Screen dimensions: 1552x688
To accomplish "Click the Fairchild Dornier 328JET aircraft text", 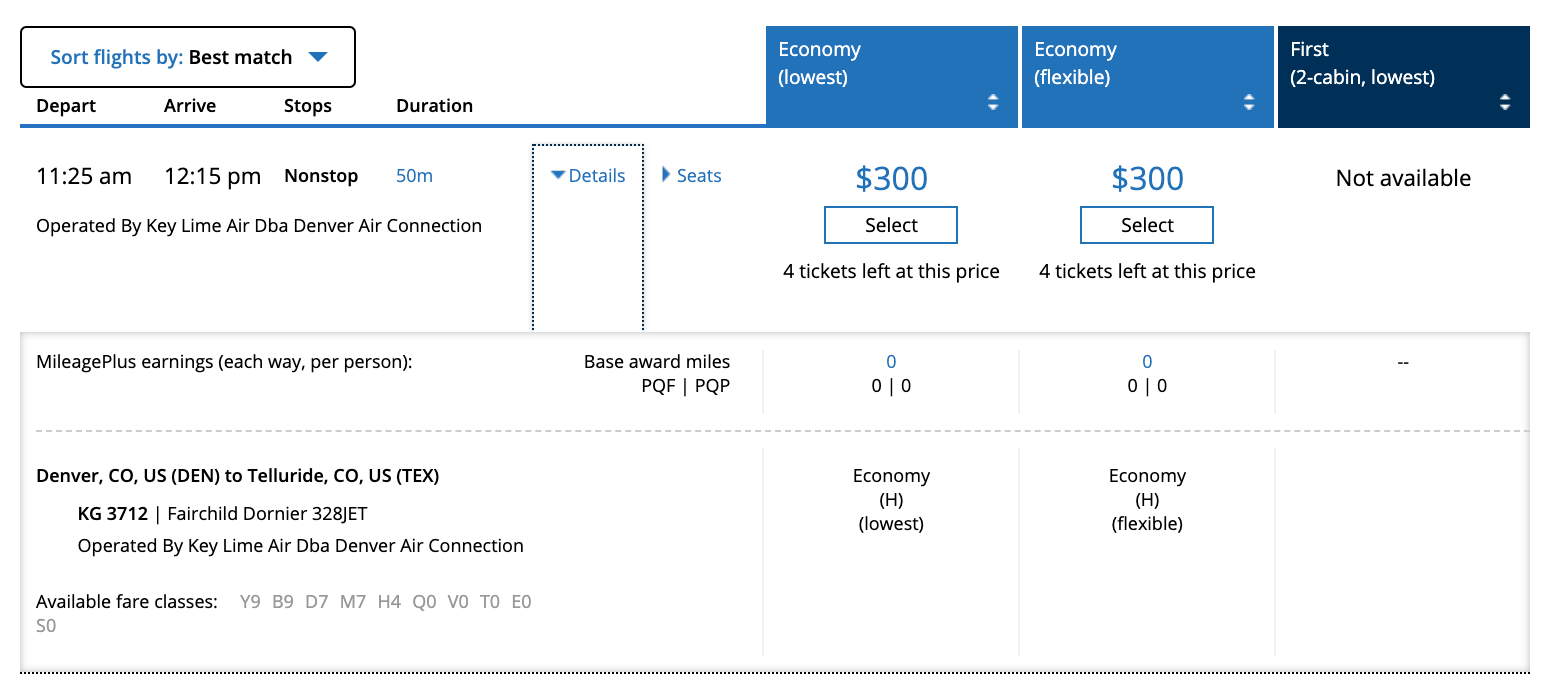I will (268, 514).
